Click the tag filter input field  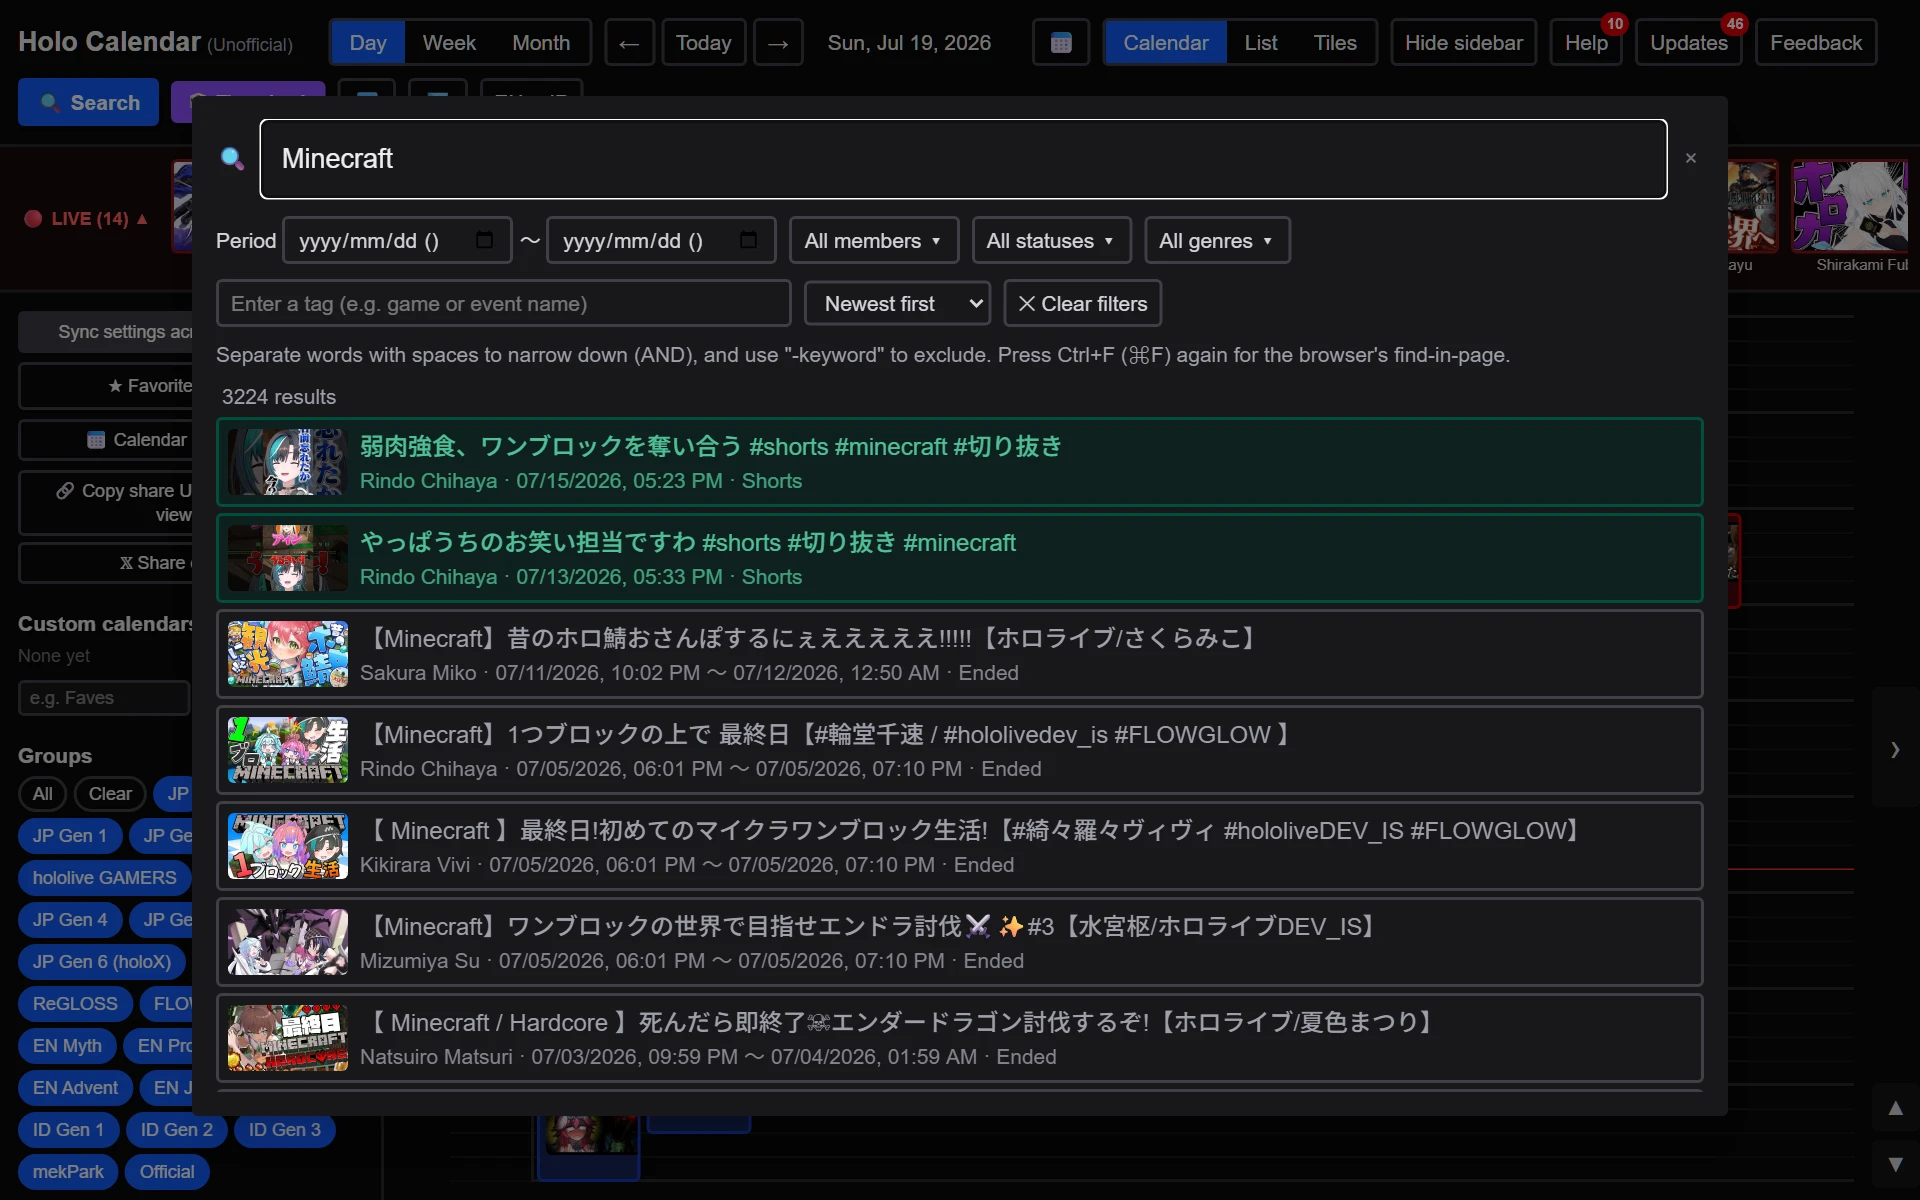[x=503, y=303]
